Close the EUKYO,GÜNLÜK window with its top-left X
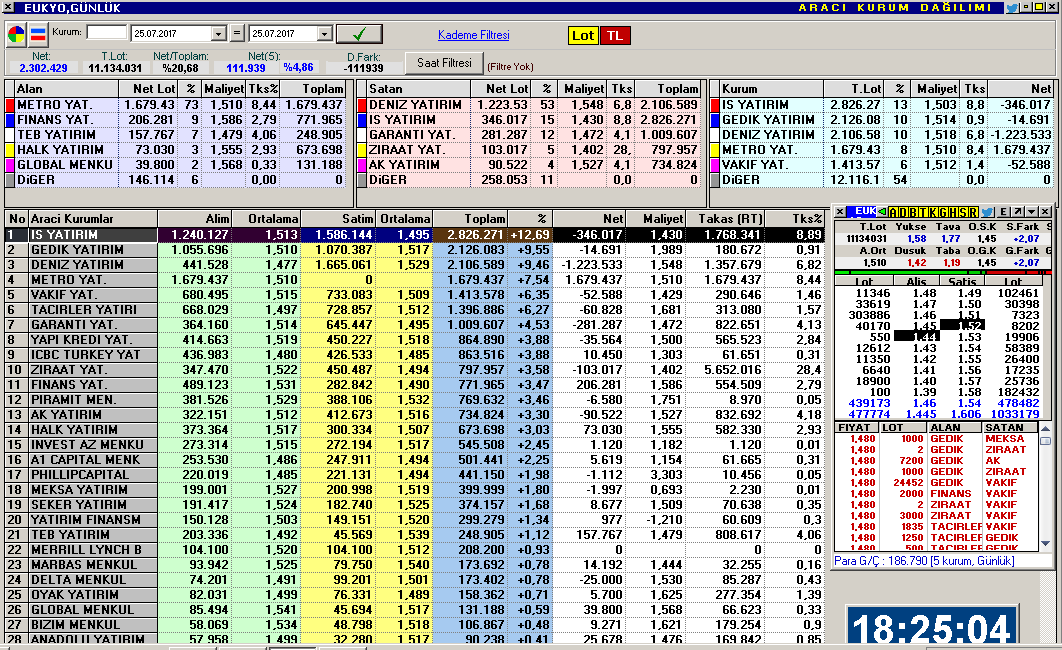Image resolution: width=1062 pixels, height=650 pixels. coord(9,7)
